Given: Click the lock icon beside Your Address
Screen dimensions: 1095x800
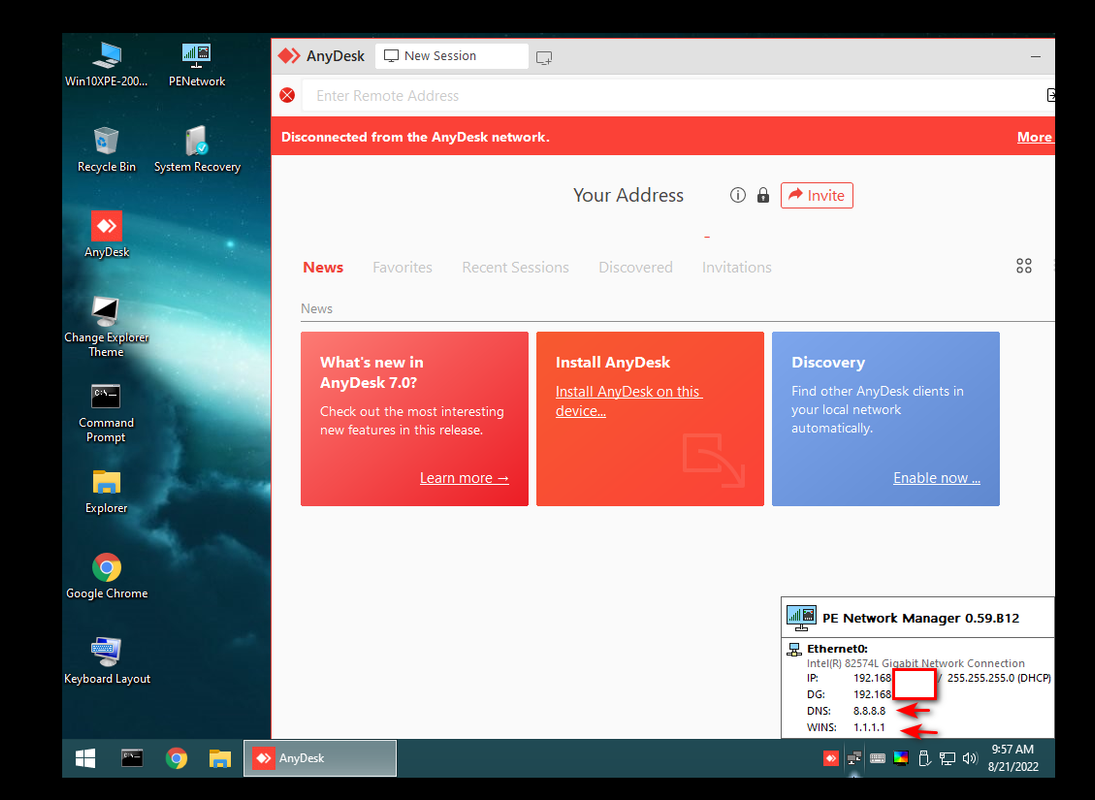Looking at the screenshot, I should coord(763,195).
